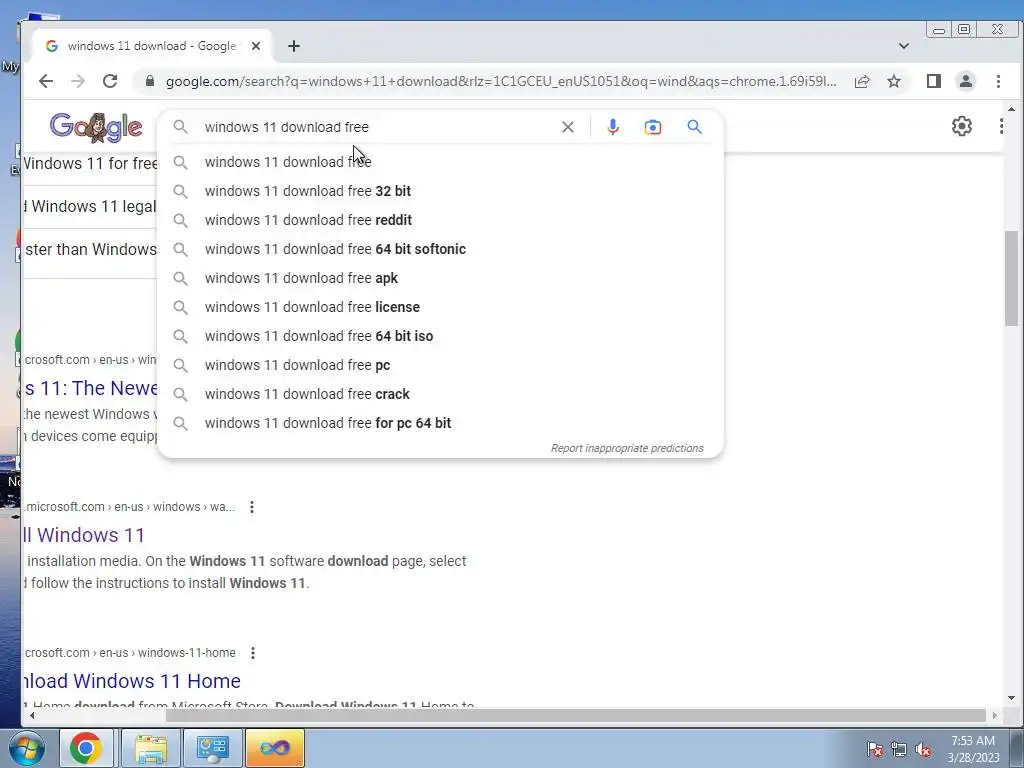The image size is (1024, 768).
Task: Open options for microsoft.com windows result
Action: 252,507
